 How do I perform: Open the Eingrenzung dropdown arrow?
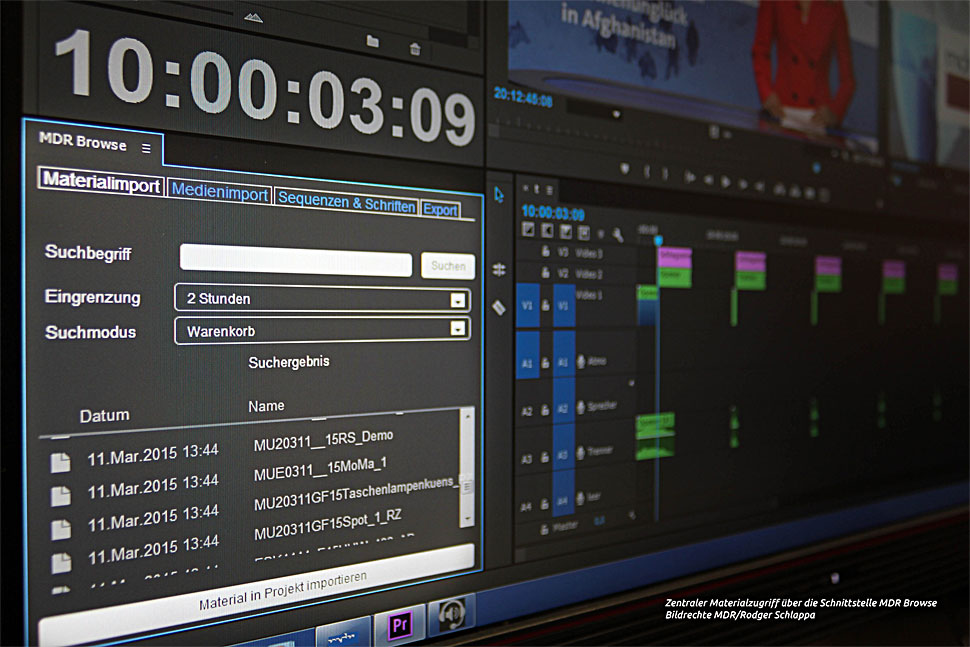click(x=458, y=301)
